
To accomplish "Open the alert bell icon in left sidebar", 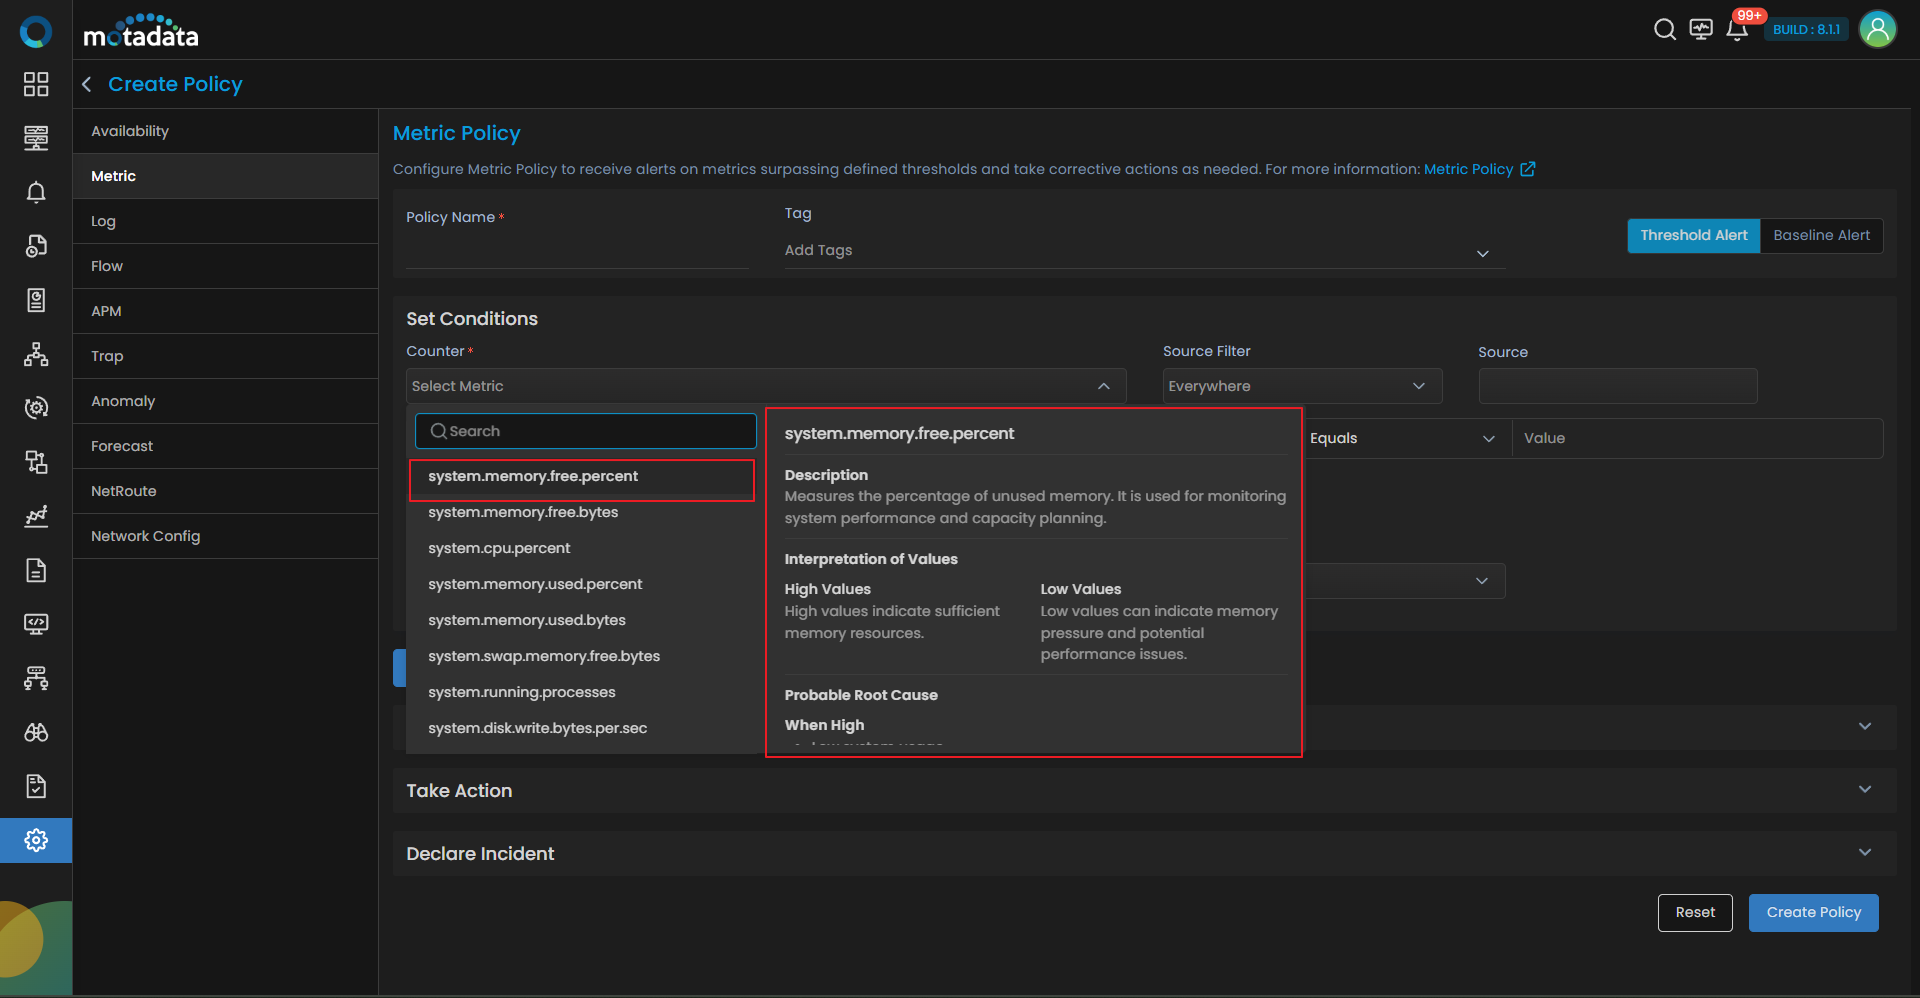I will tap(36, 192).
